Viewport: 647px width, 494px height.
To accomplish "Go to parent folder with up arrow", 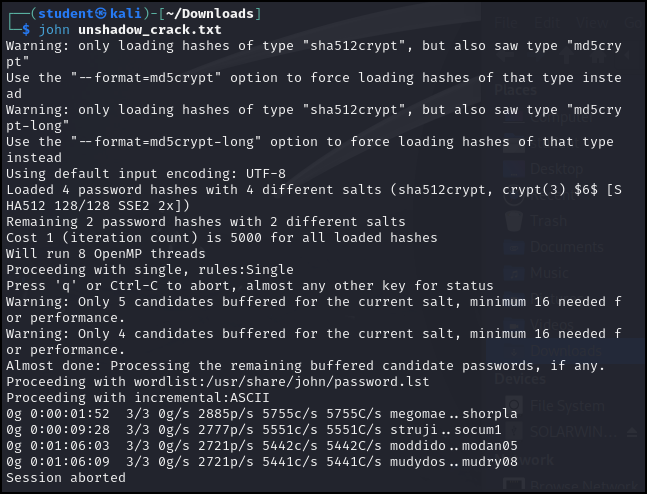I will click(x=568, y=55).
